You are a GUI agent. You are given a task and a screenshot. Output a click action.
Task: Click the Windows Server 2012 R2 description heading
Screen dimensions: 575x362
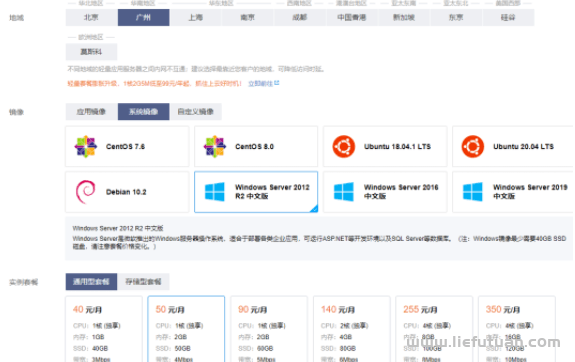pyautogui.click(x=118, y=228)
